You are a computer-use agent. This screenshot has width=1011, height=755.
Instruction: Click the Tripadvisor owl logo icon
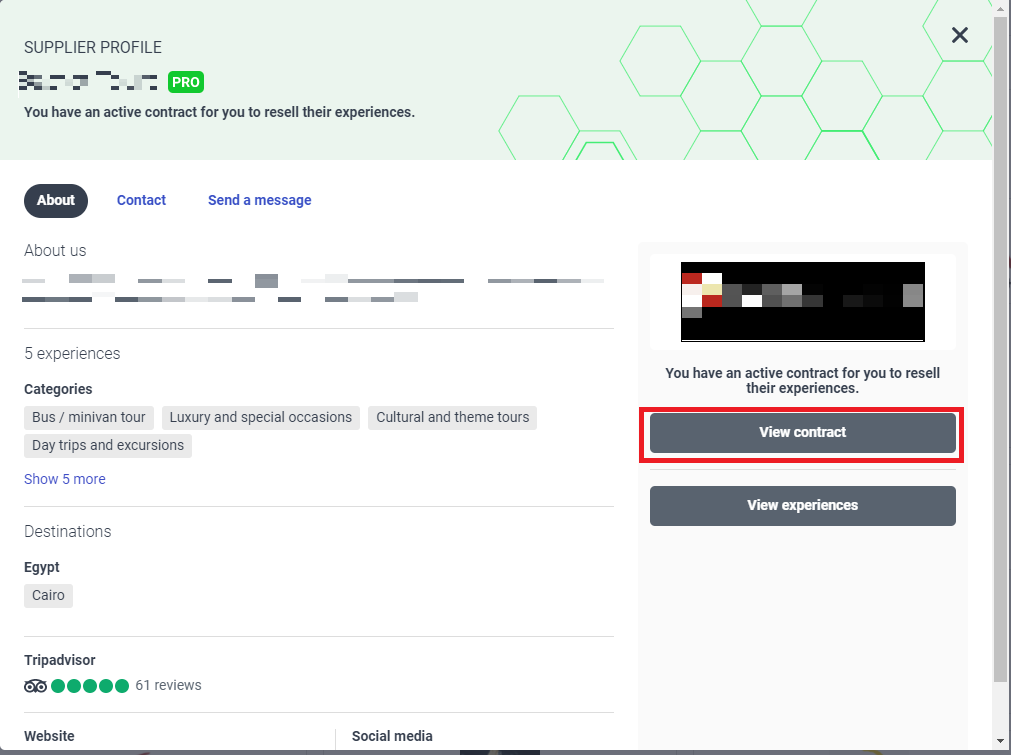35,686
